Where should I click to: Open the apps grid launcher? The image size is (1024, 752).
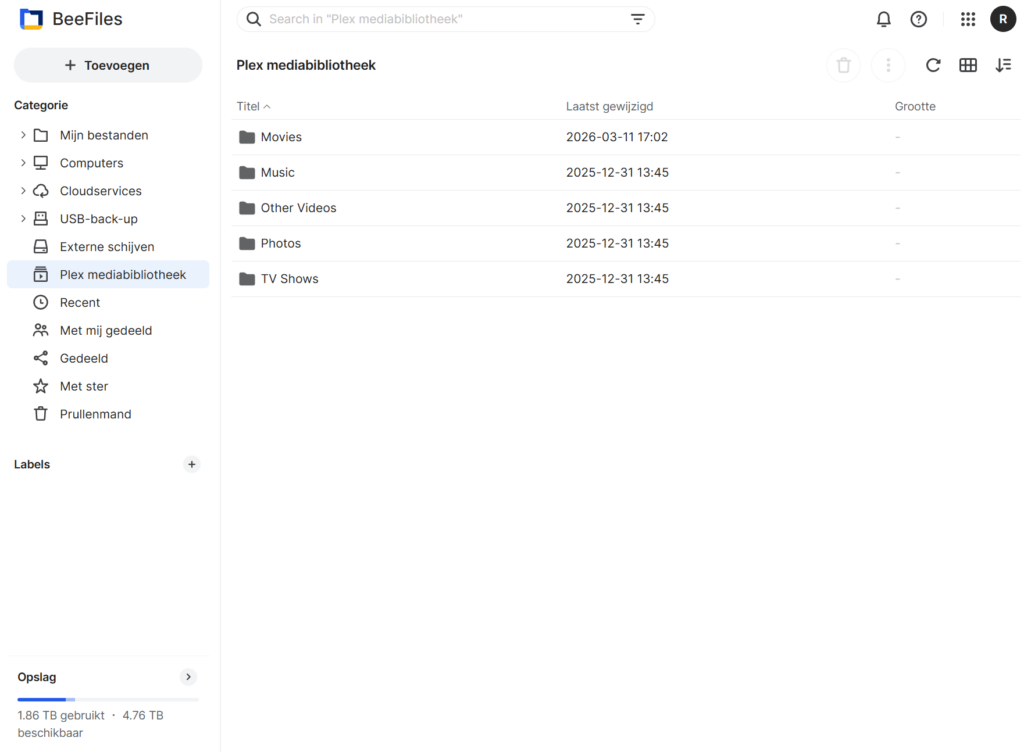click(x=967, y=19)
